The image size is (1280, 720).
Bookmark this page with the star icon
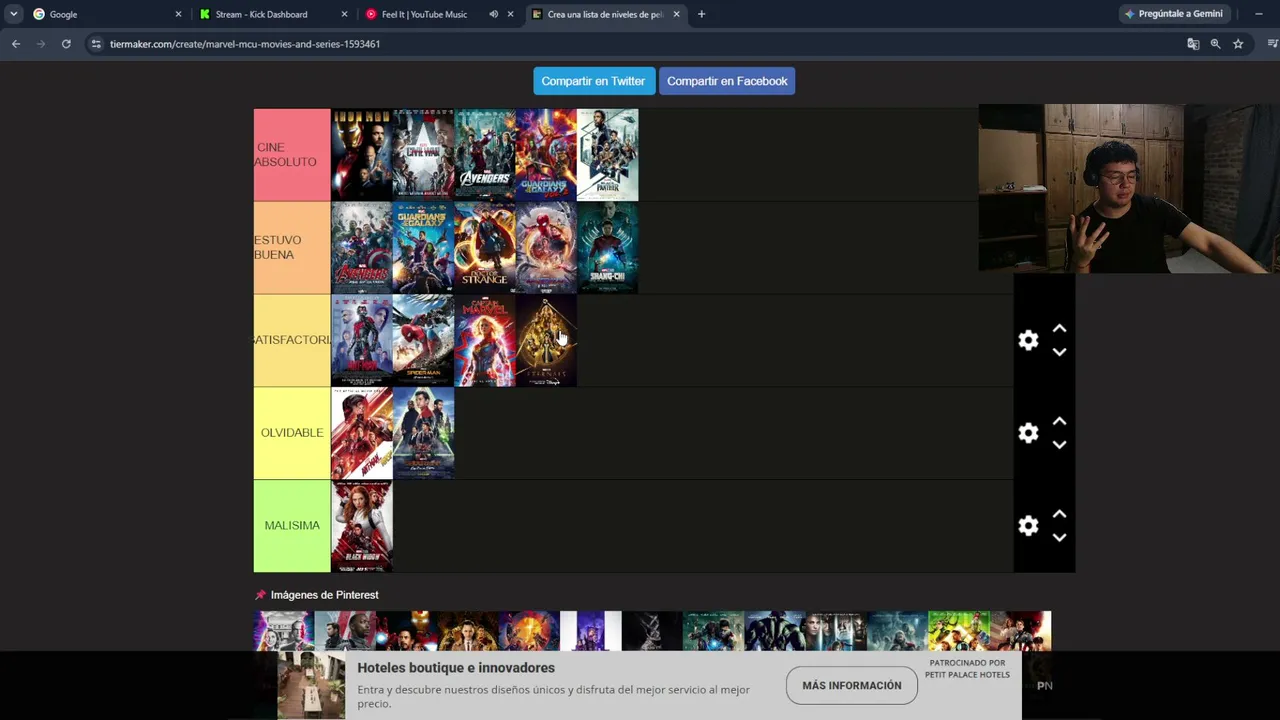point(1238,44)
